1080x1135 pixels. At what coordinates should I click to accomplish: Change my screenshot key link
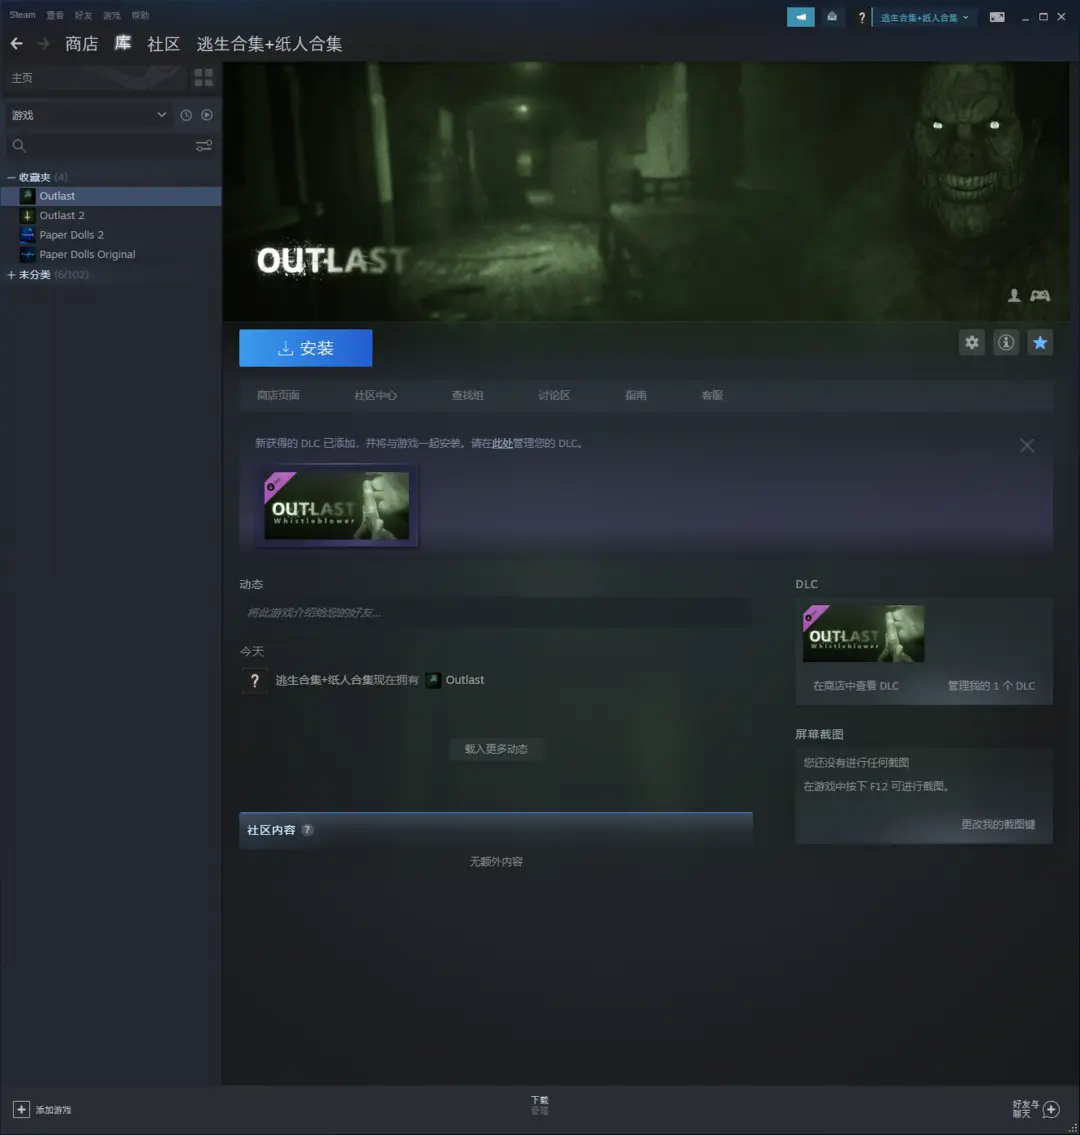pos(997,824)
